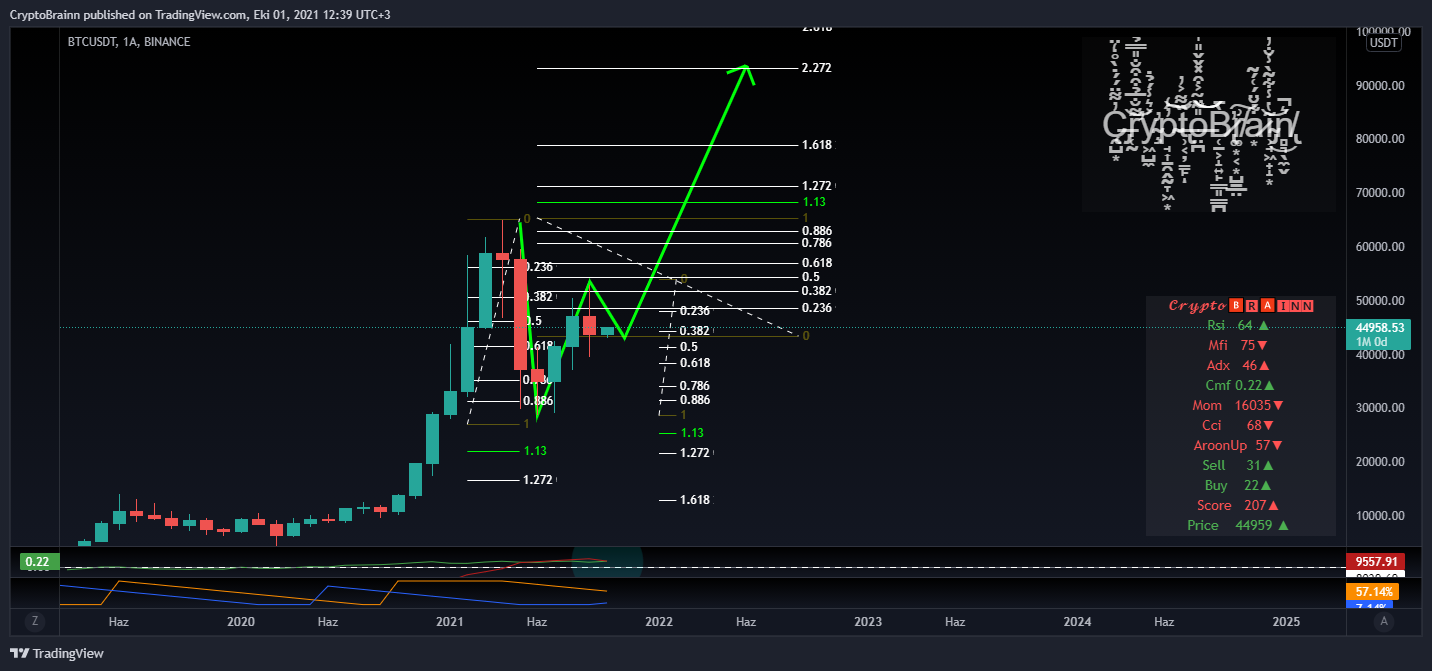Click the current price label 44958.53

pyautogui.click(x=1381, y=327)
